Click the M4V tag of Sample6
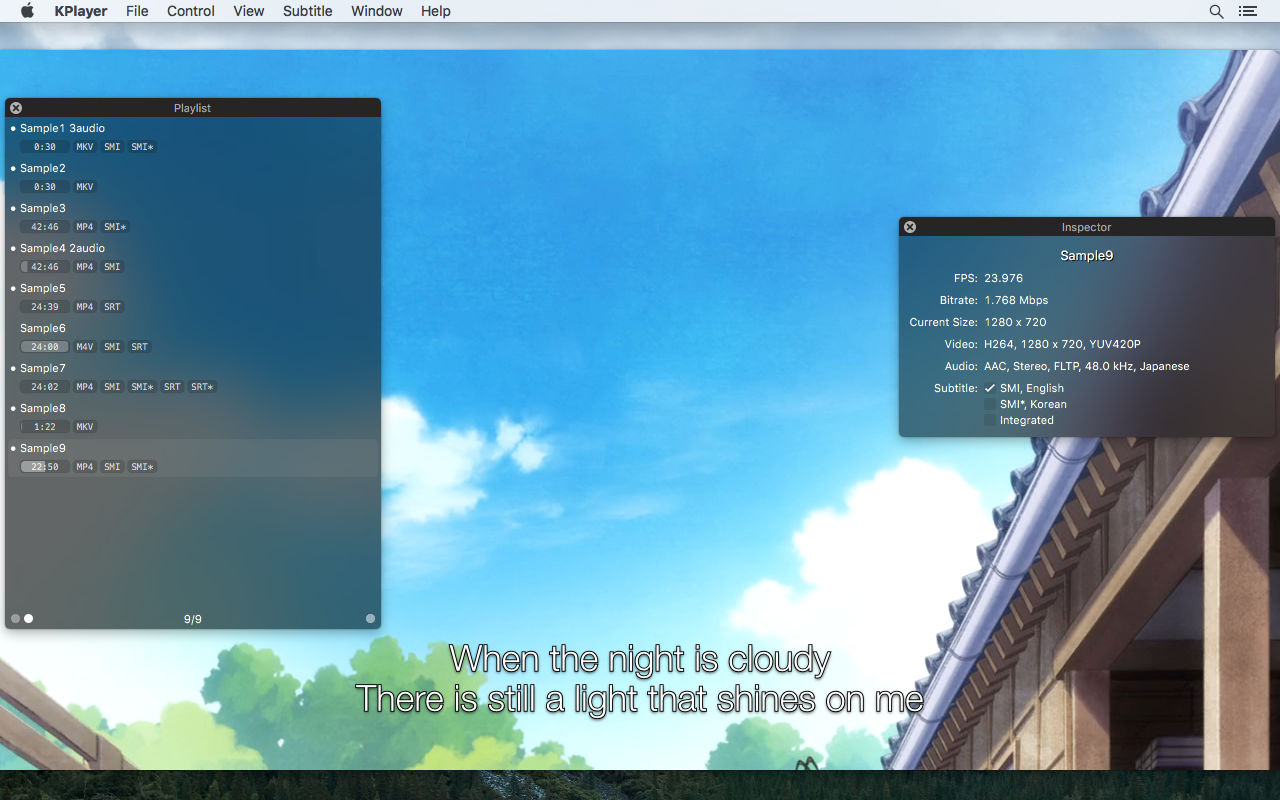Screen dimensions: 1280x800 (x=85, y=347)
